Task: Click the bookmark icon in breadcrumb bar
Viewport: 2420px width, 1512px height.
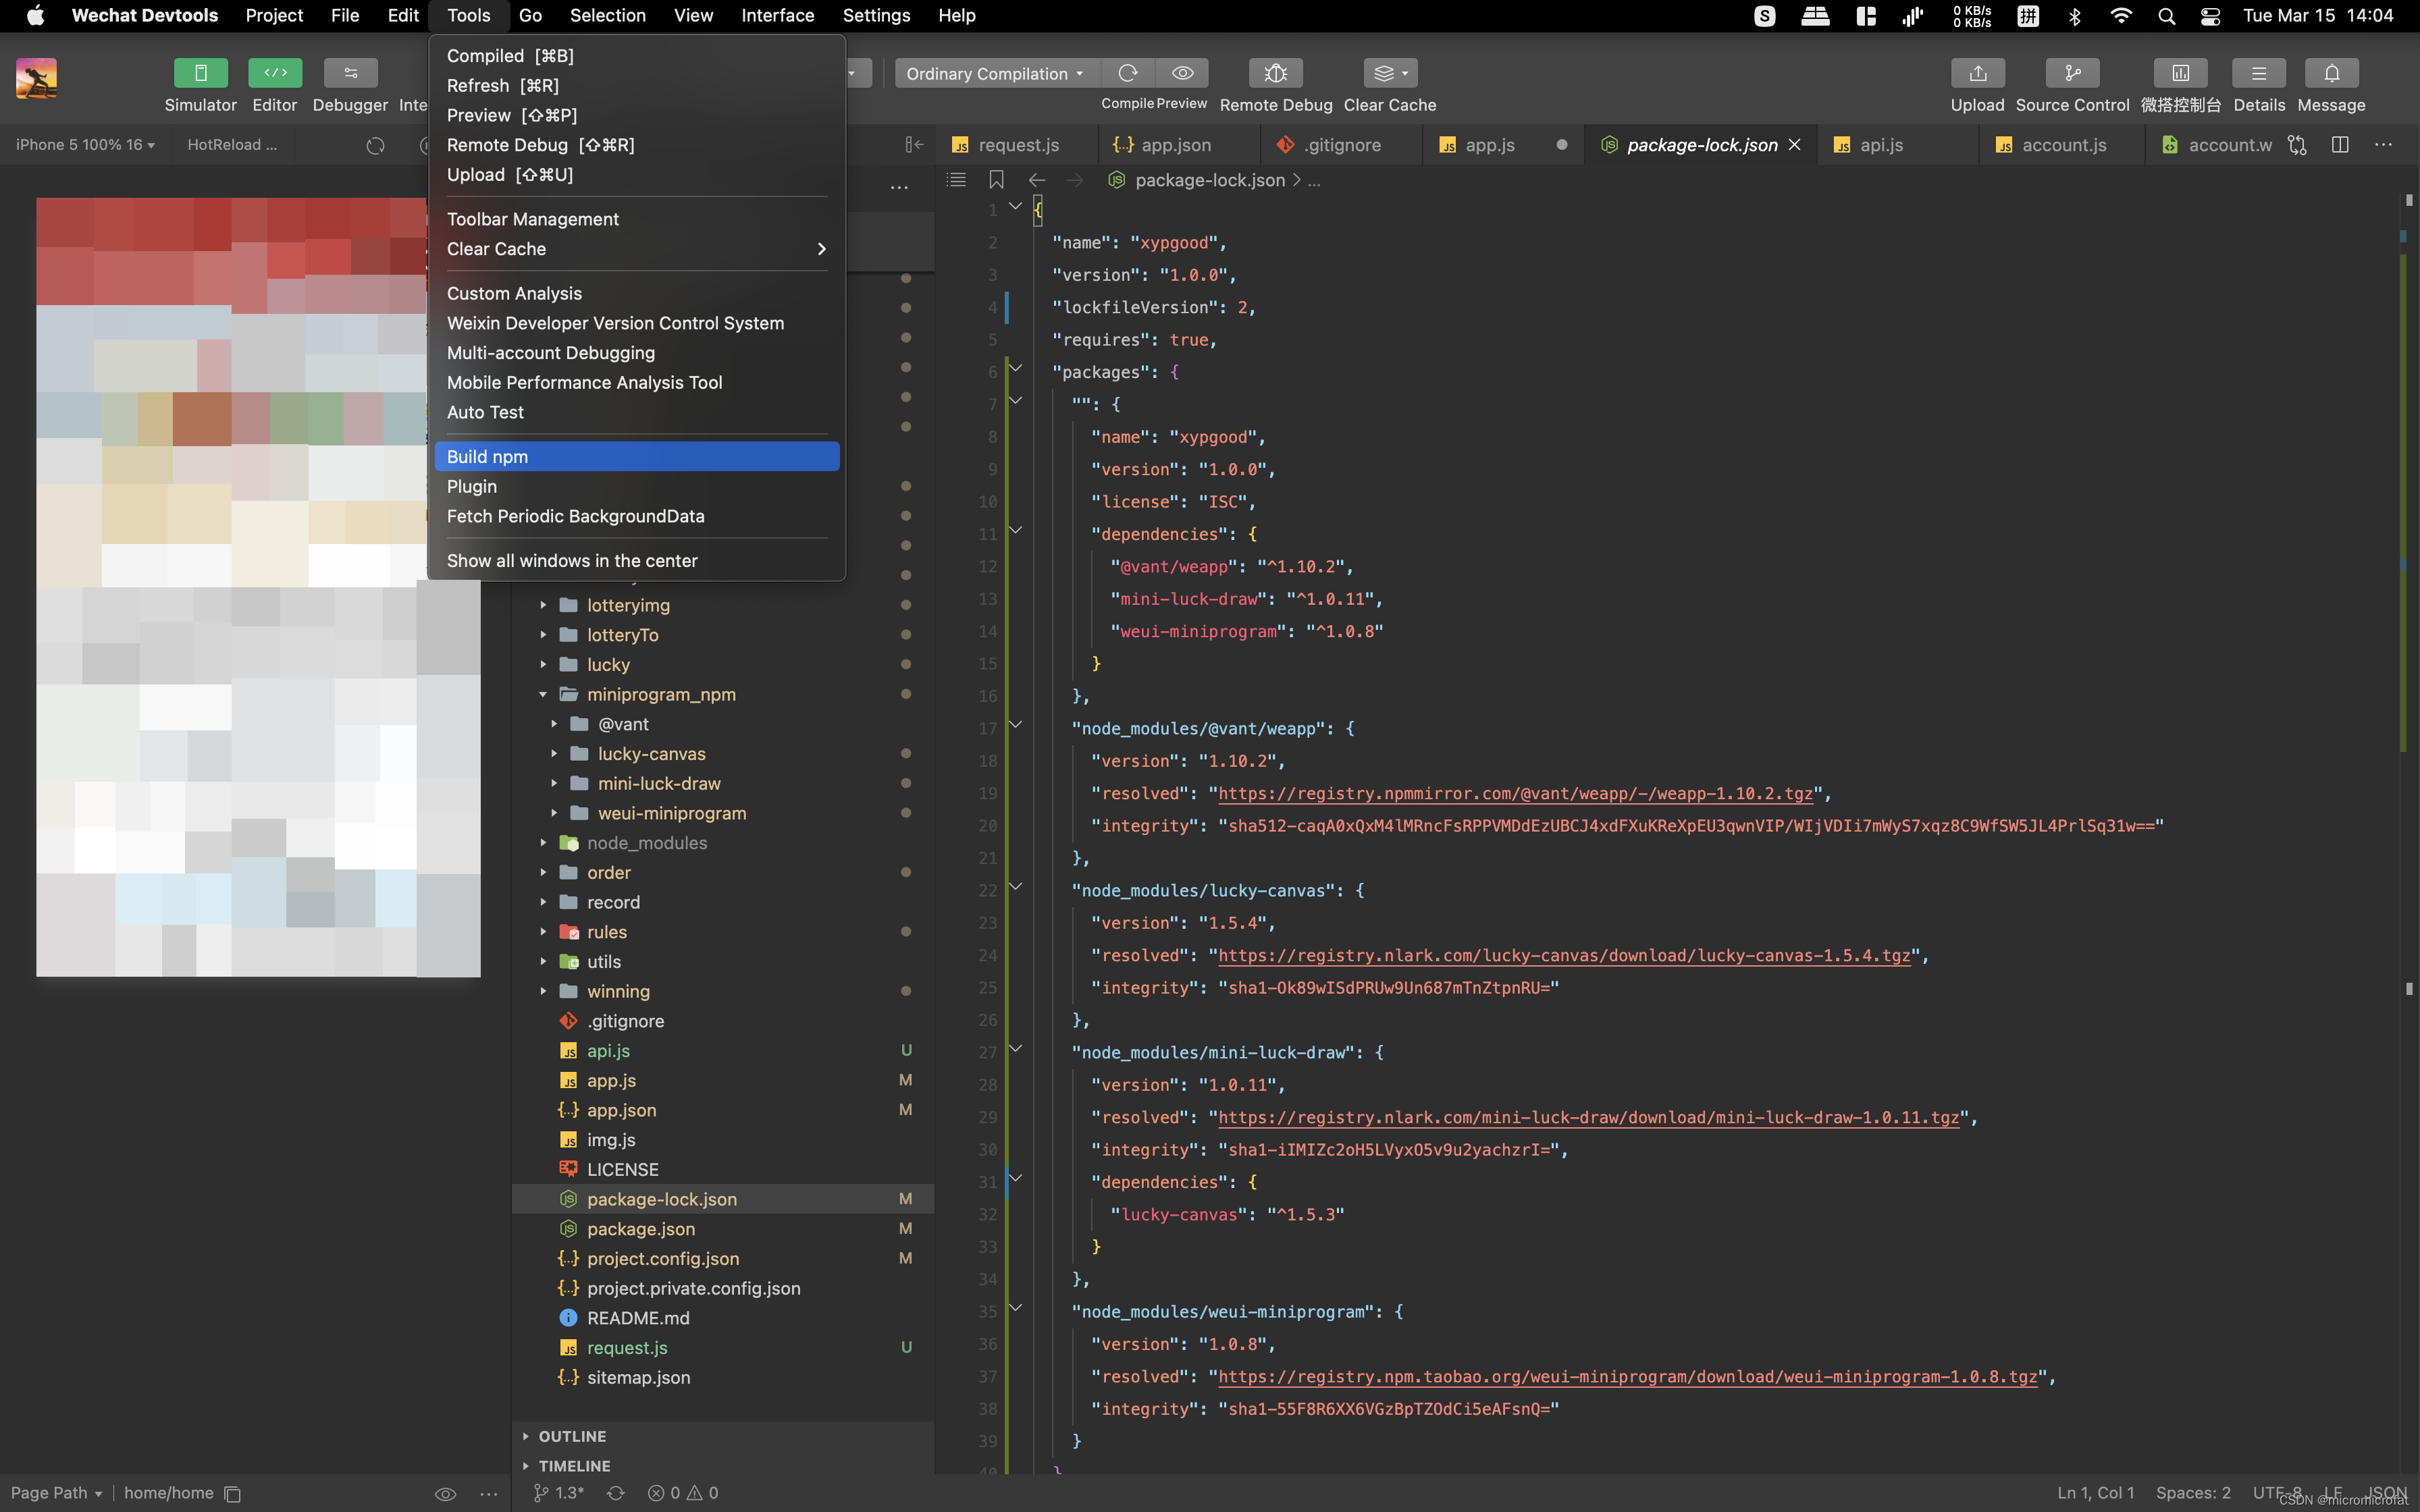Action: [996, 180]
